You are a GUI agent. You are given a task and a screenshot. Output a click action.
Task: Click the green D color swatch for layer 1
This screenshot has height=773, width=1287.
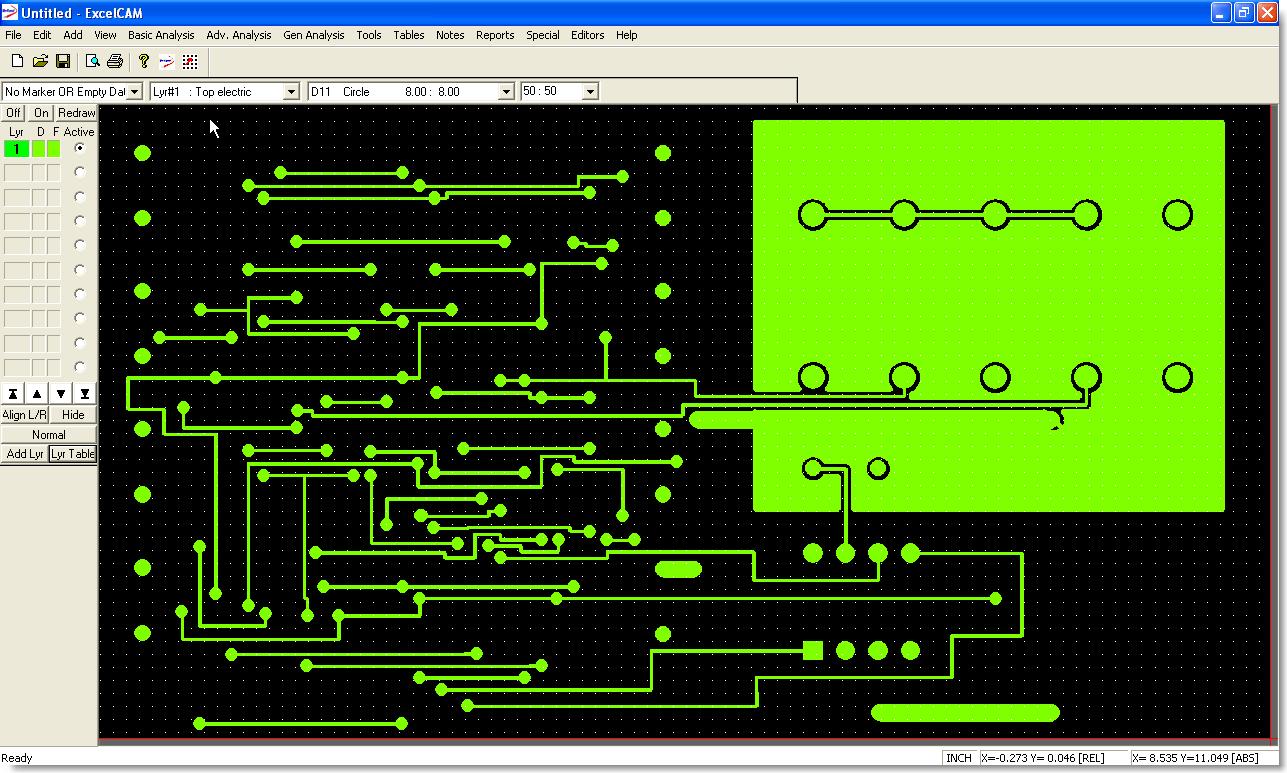click(39, 149)
